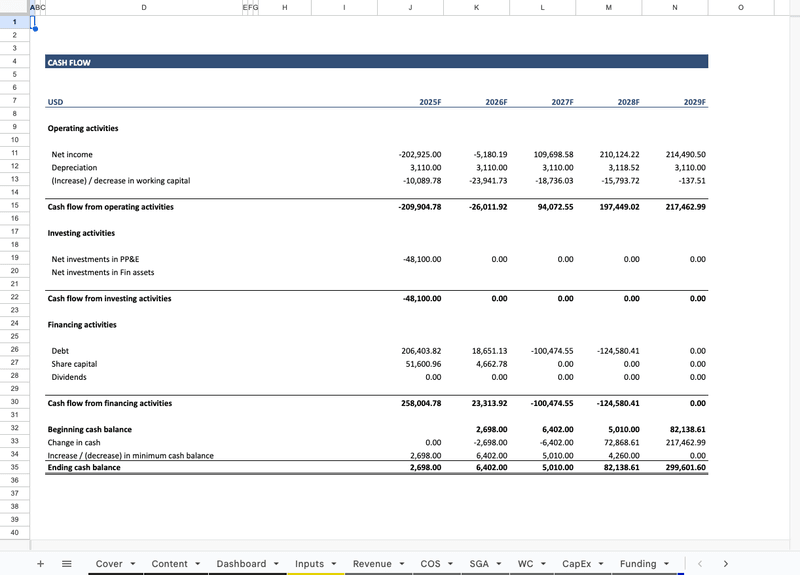Open the Funding tab dropdown arrow

point(666,564)
